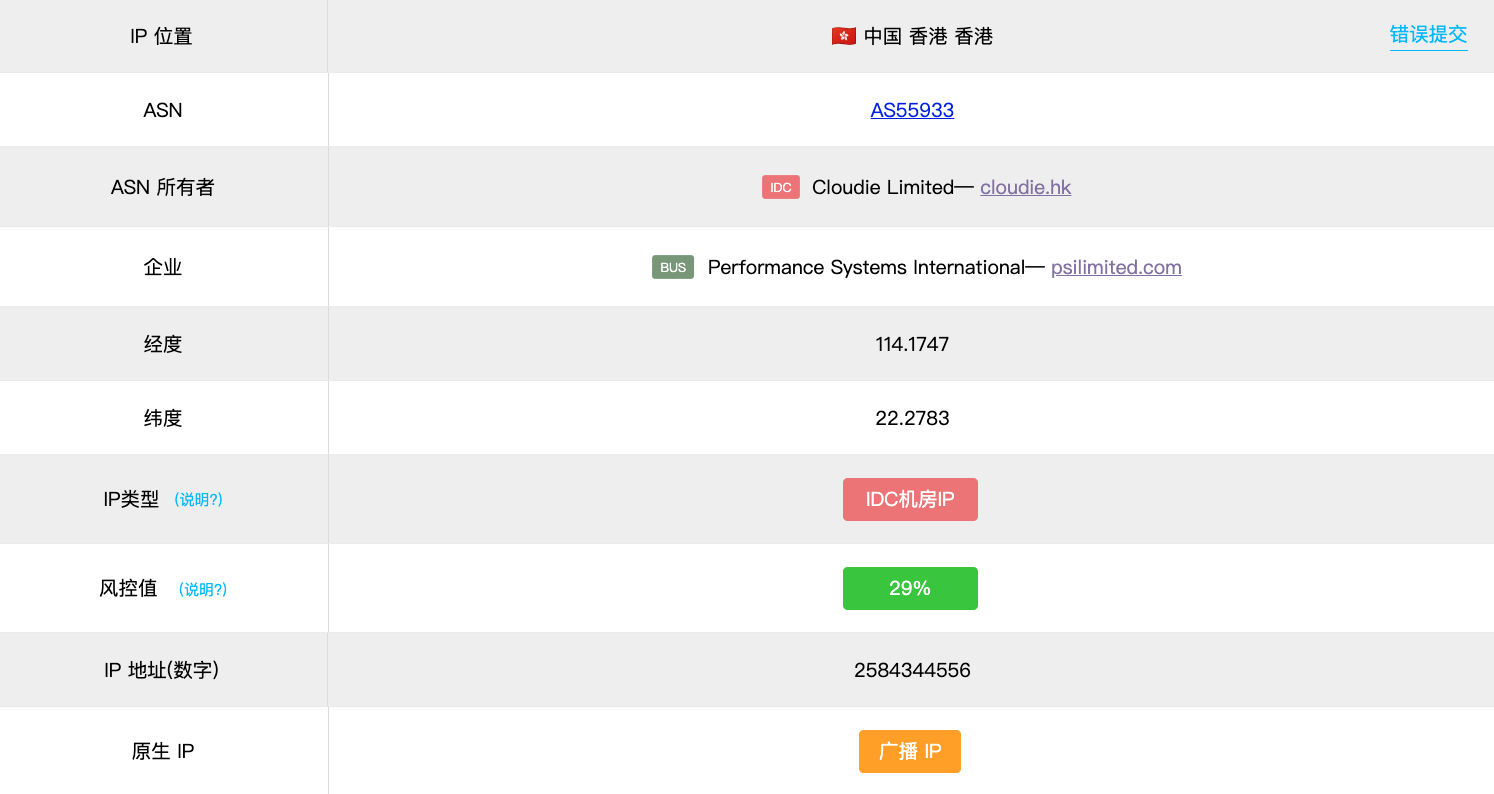1494x794 pixels.
Task: Click the ASN 所有者 row label
Action: 163,187
